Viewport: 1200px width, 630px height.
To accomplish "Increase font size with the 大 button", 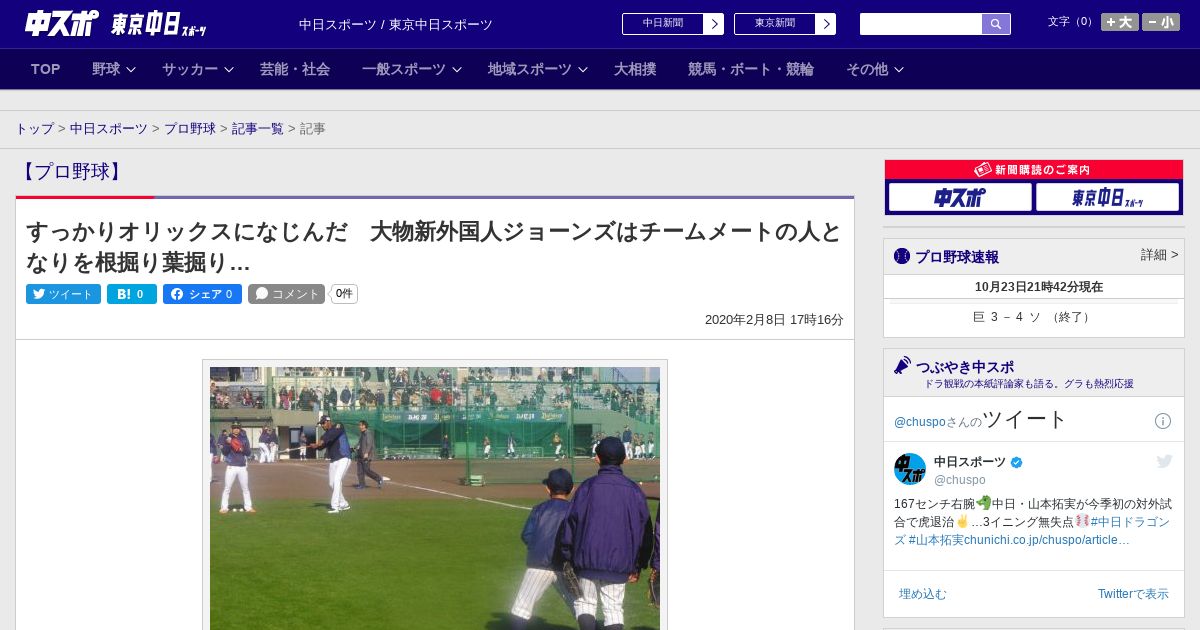I will pyautogui.click(x=1120, y=22).
